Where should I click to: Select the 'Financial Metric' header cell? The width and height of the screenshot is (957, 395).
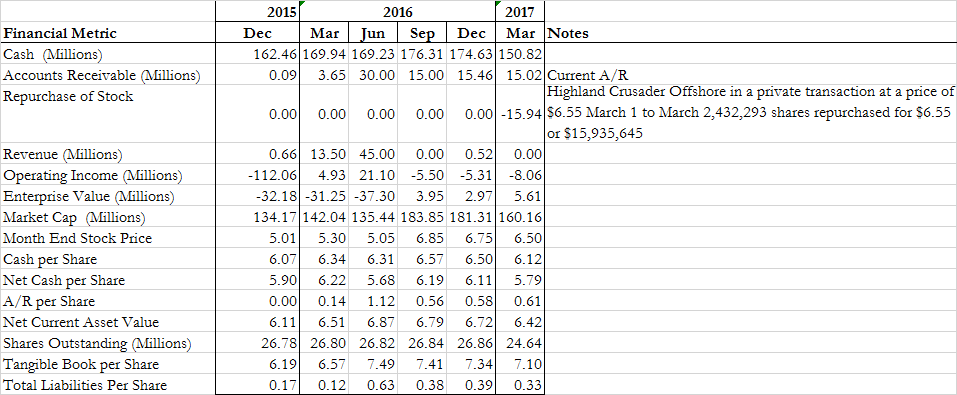click(x=108, y=33)
